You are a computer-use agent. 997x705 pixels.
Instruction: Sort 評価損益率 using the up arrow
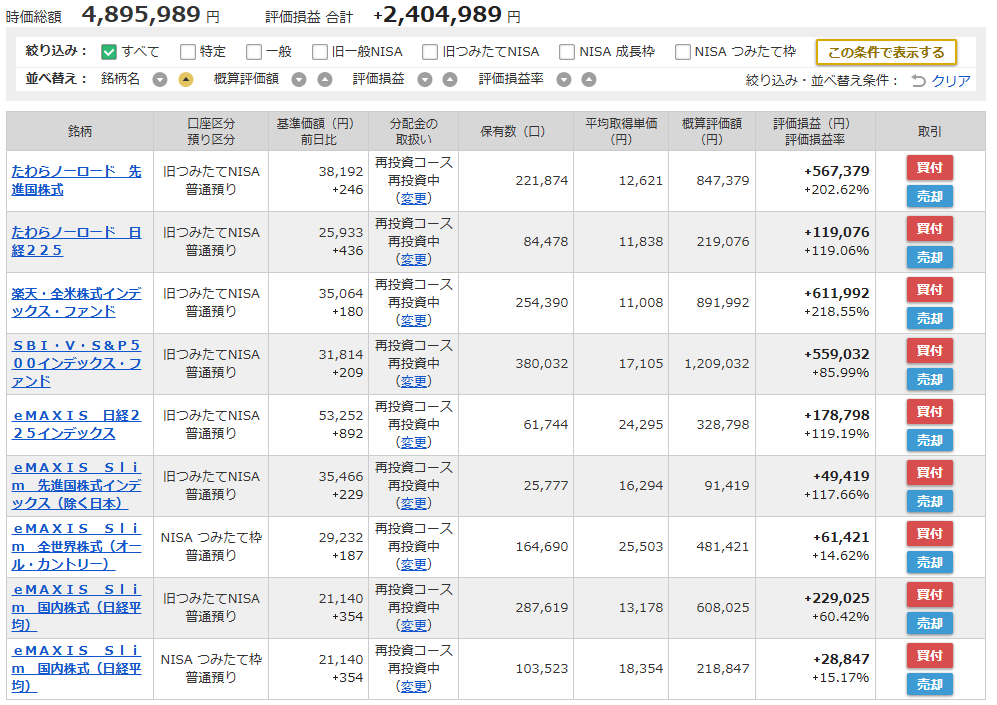(x=589, y=79)
